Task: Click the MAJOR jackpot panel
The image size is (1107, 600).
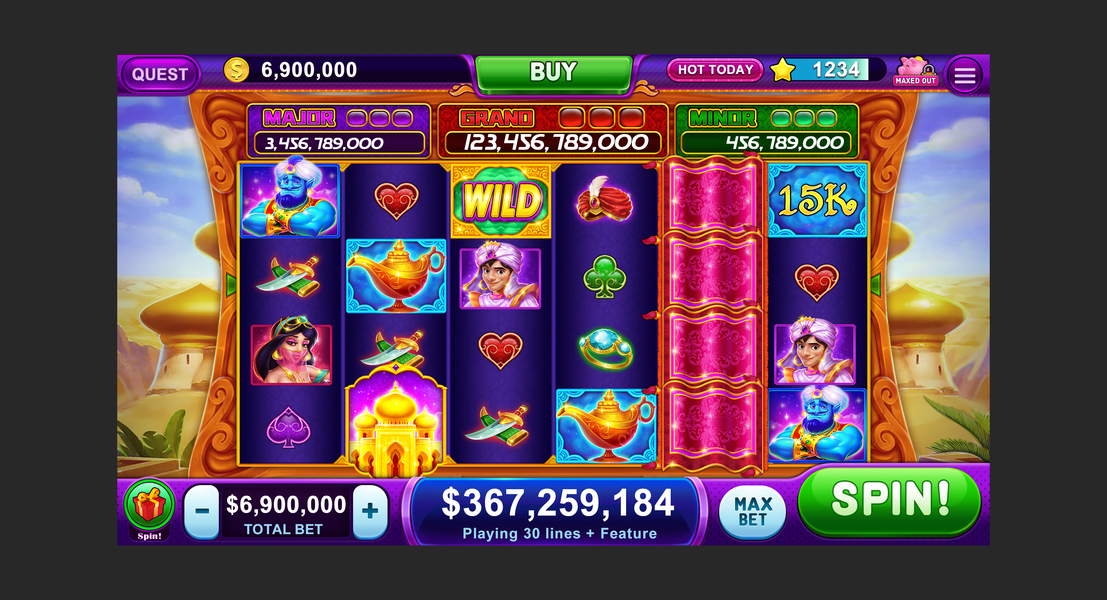Action: (x=339, y=131)
